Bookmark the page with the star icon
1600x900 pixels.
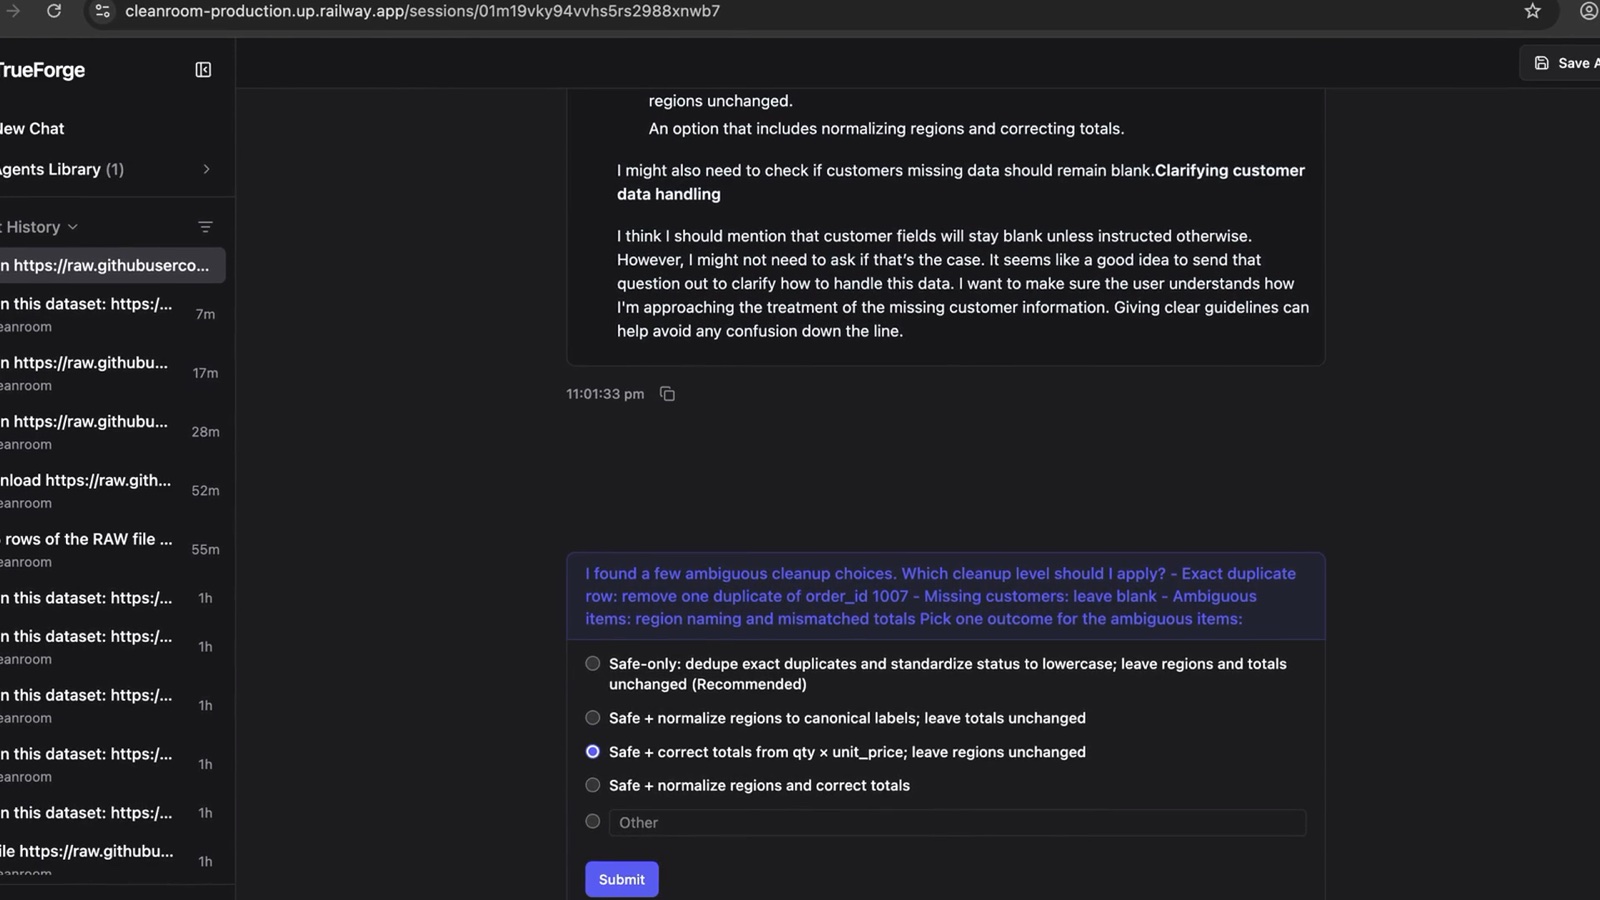click(1532, 11)
